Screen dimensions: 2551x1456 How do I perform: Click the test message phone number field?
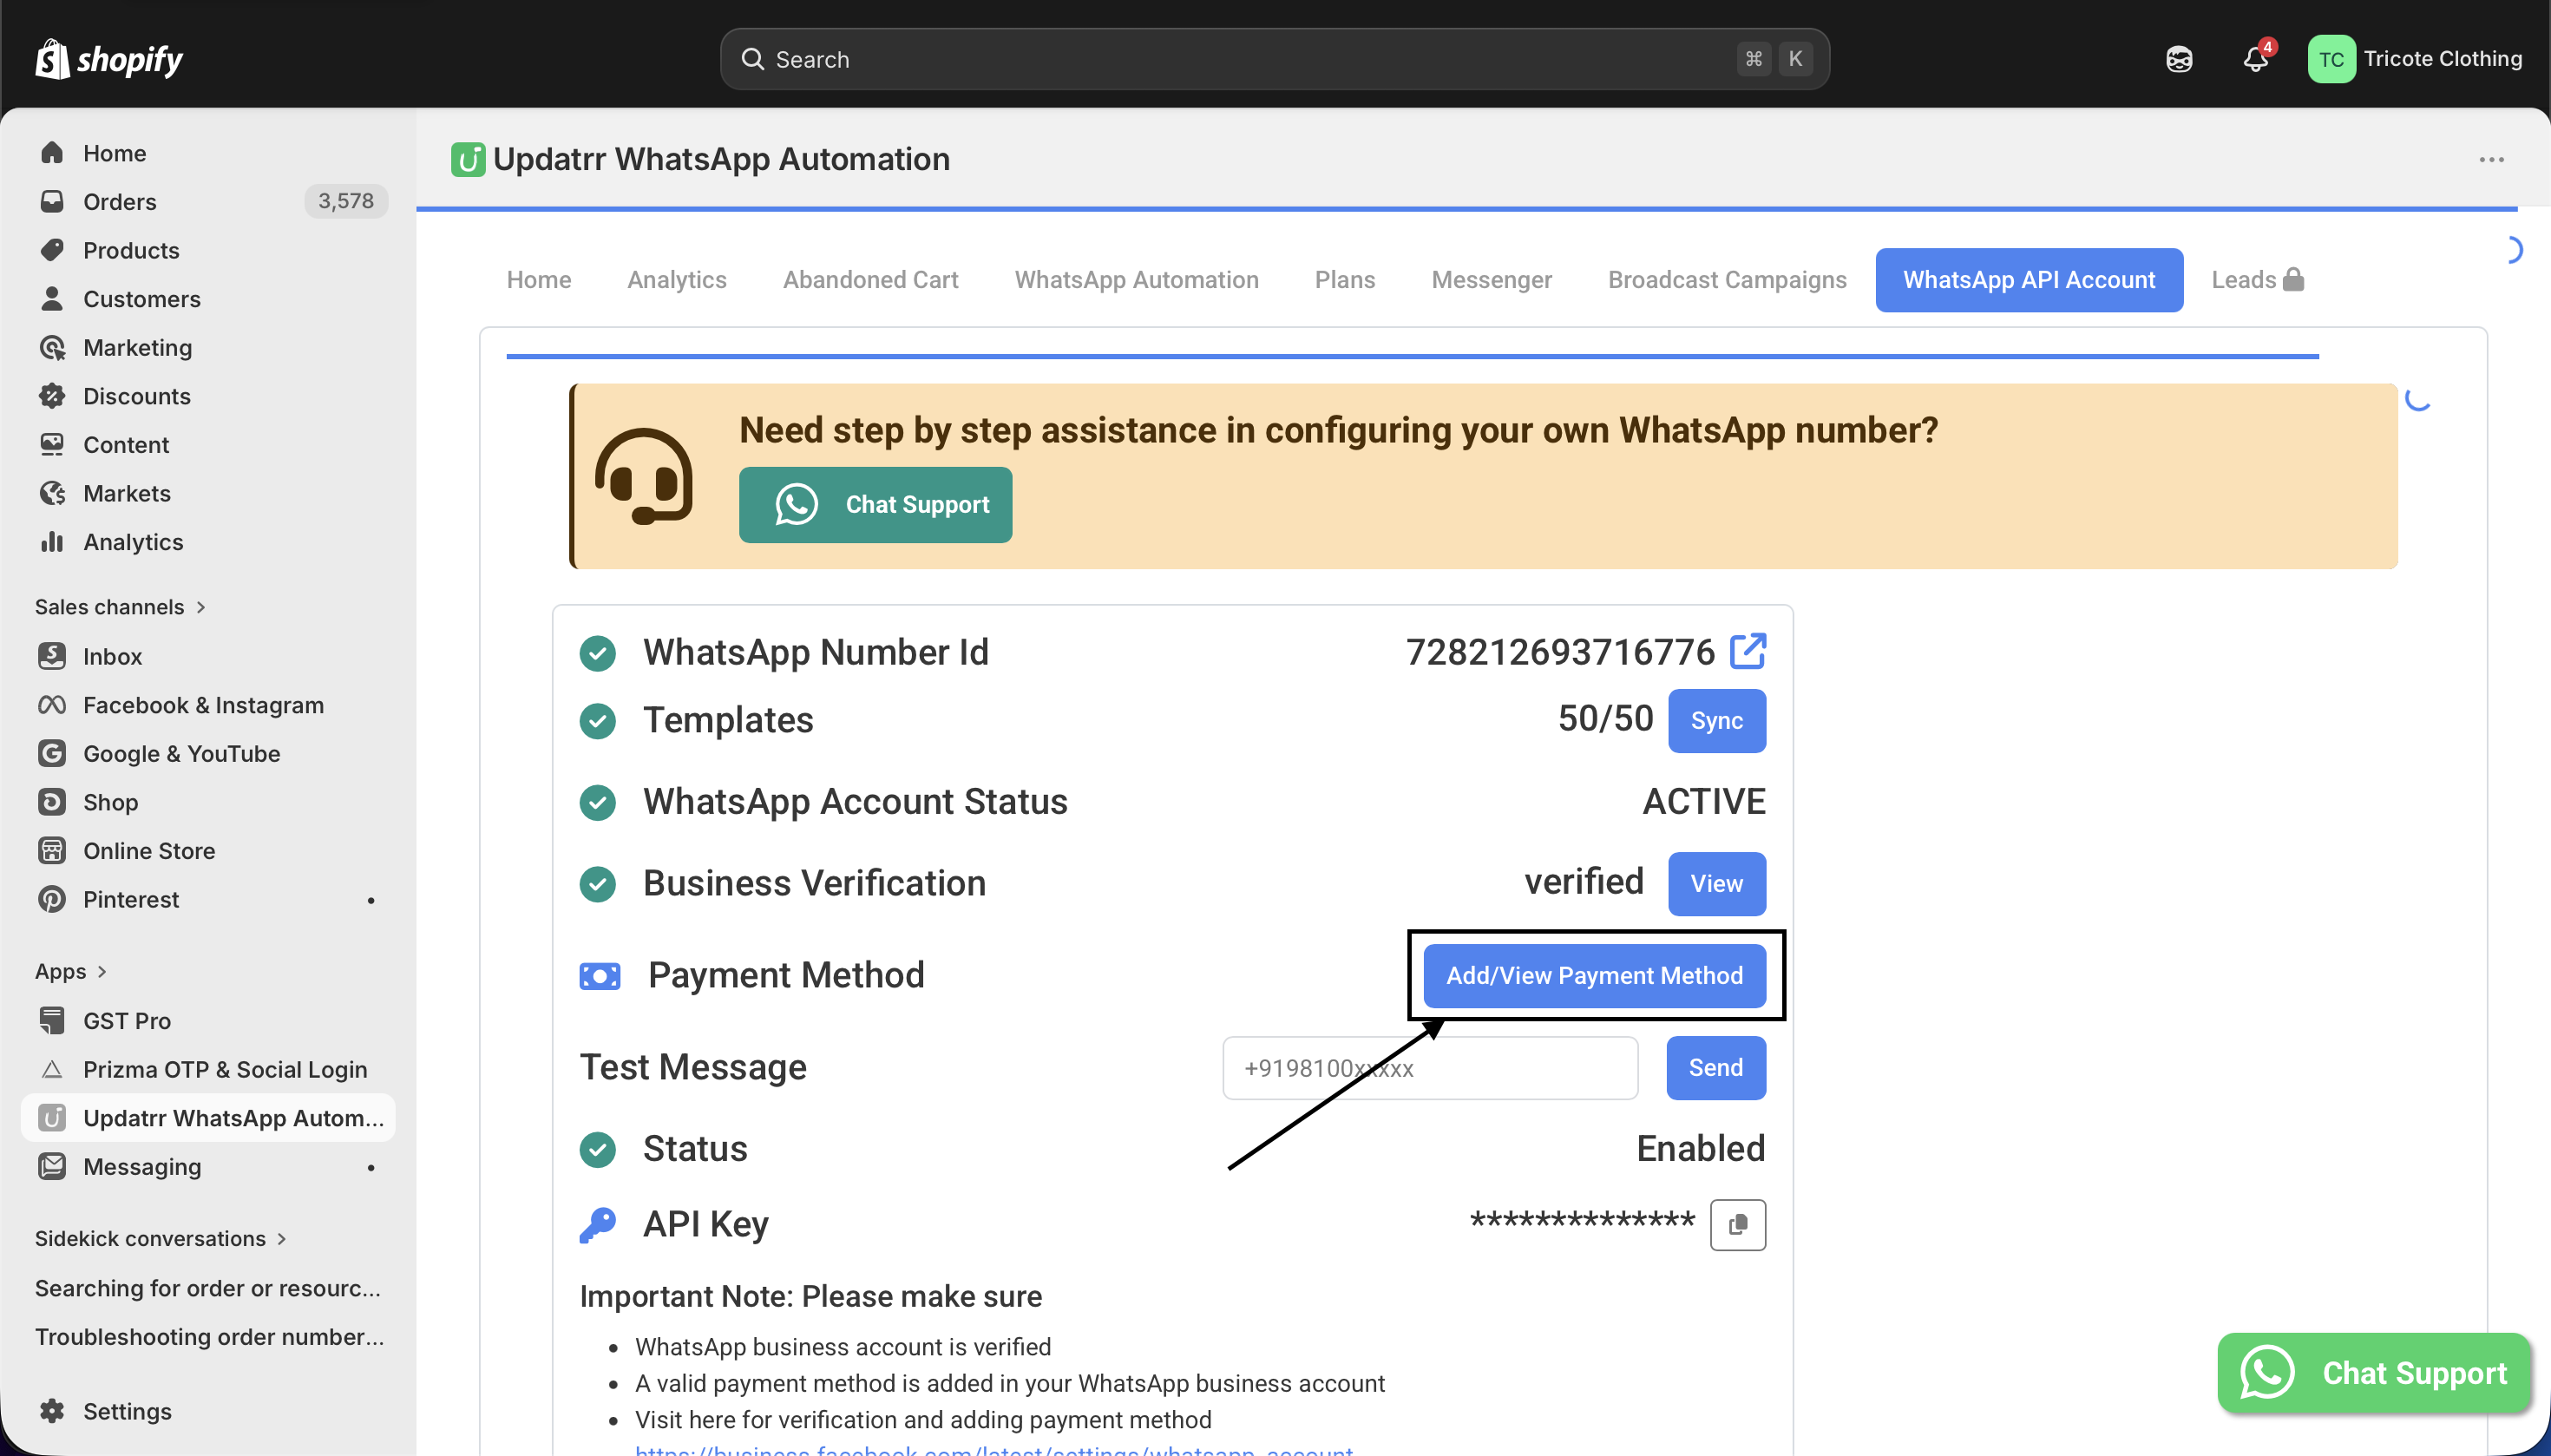coord(1429,1068)
